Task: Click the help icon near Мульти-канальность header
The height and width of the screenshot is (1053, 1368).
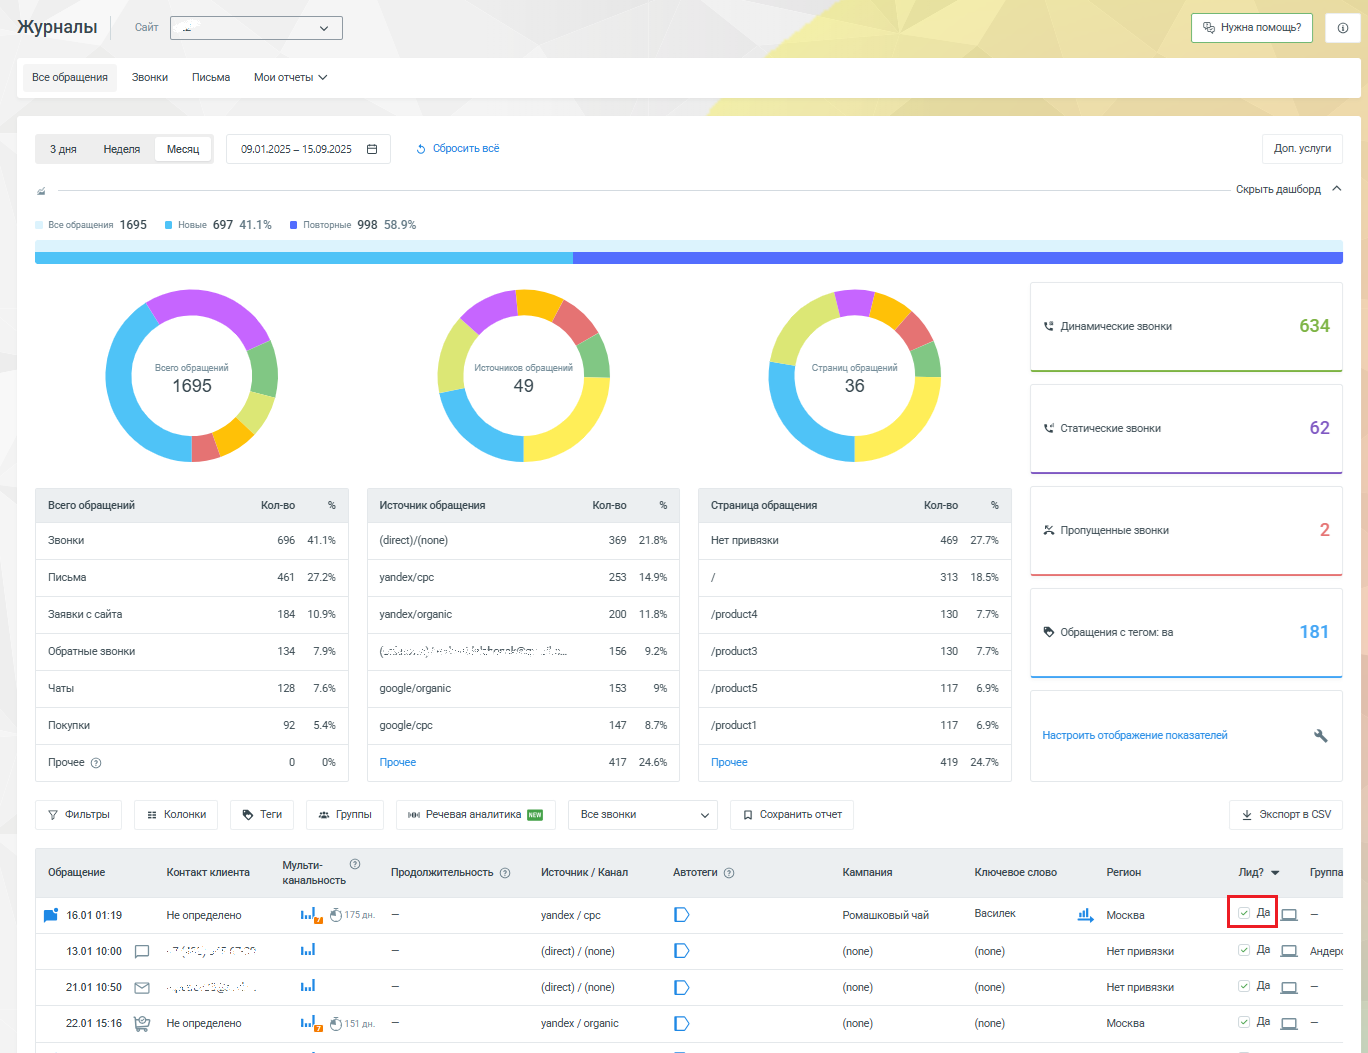Action: point(355,864)
